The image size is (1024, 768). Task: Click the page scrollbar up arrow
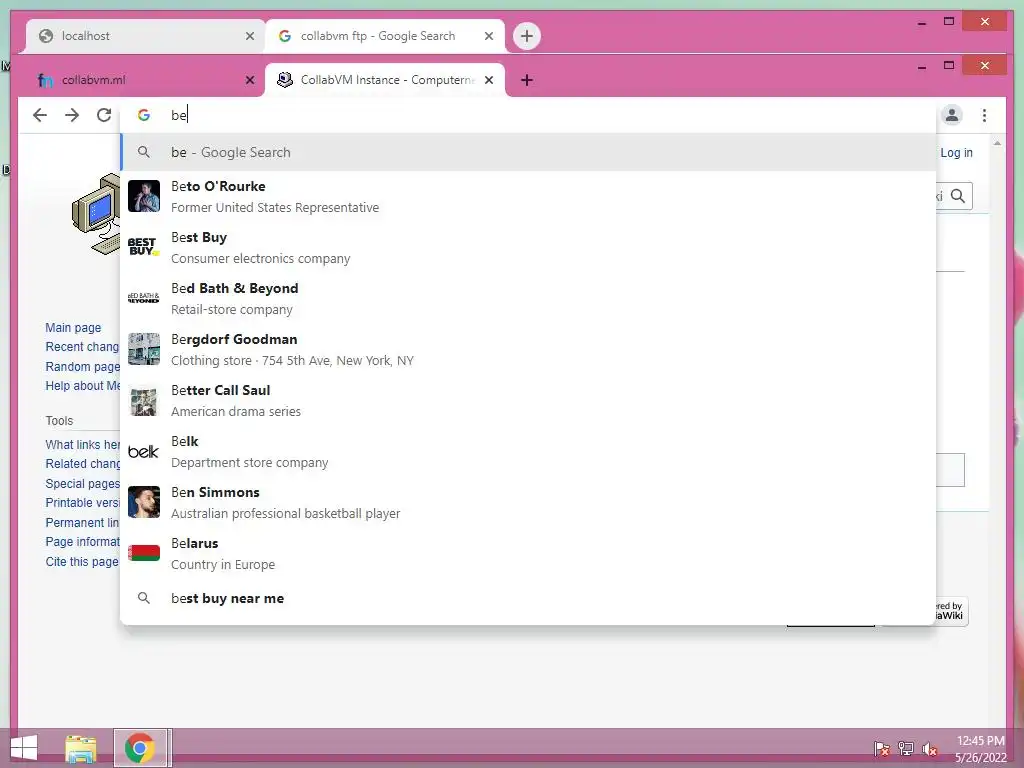997,142
